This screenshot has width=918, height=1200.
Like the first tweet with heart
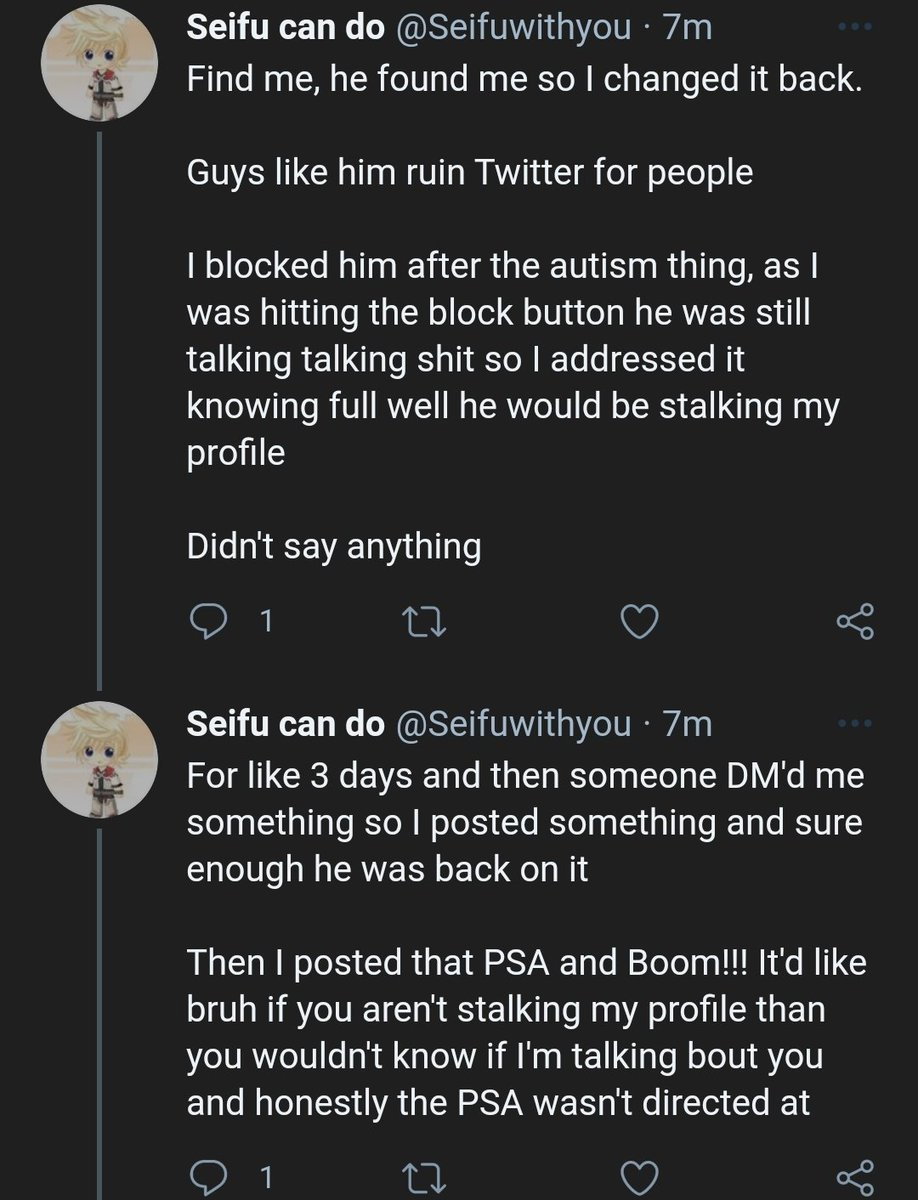640,624
